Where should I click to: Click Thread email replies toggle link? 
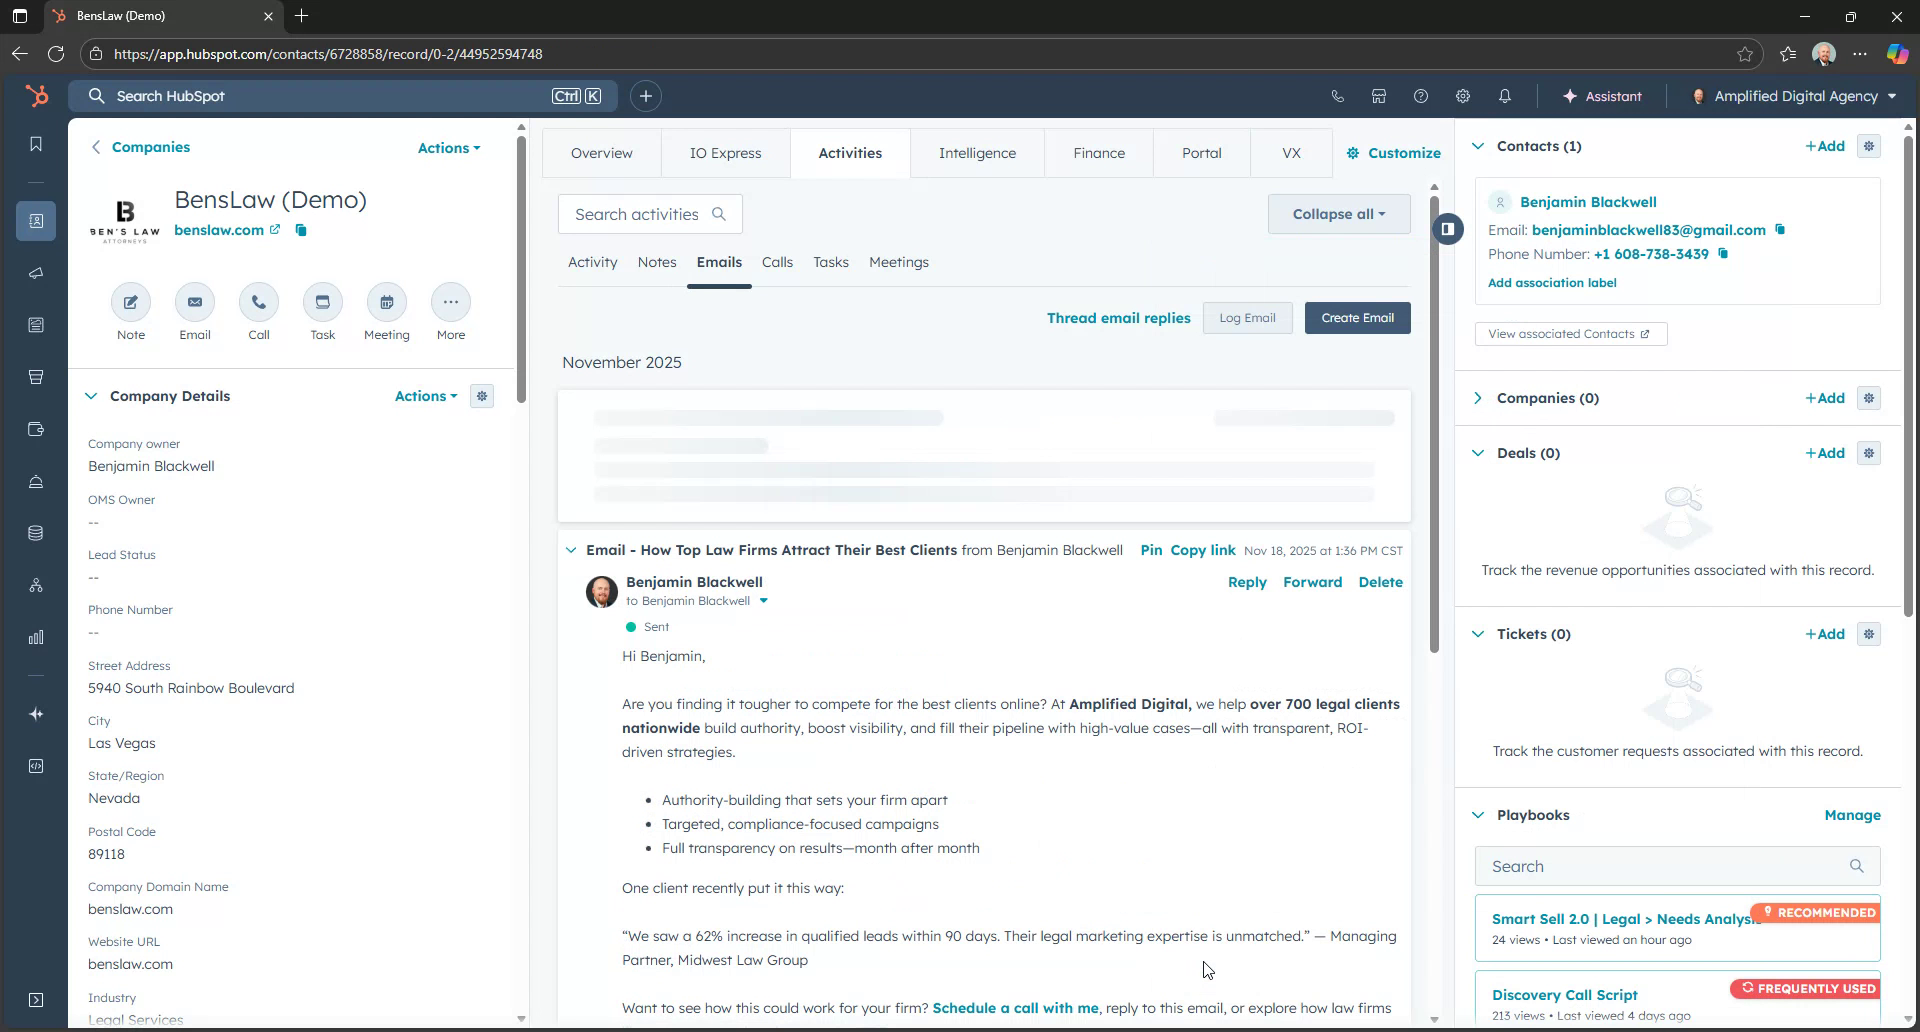coord(1118,317)
